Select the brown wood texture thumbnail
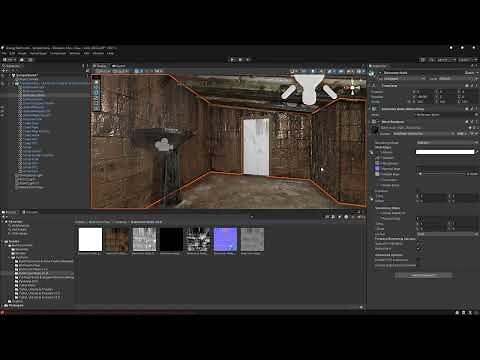The width and height of the screenshot is (480, 360). tap(117, 239)
